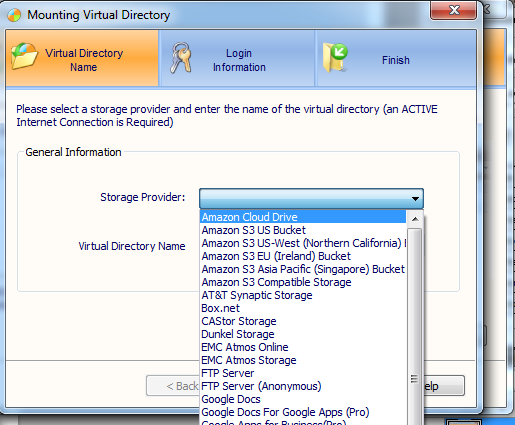Go to Login Information step tab
This screenshot has height=425, width=515.
[x=237, y=58]
